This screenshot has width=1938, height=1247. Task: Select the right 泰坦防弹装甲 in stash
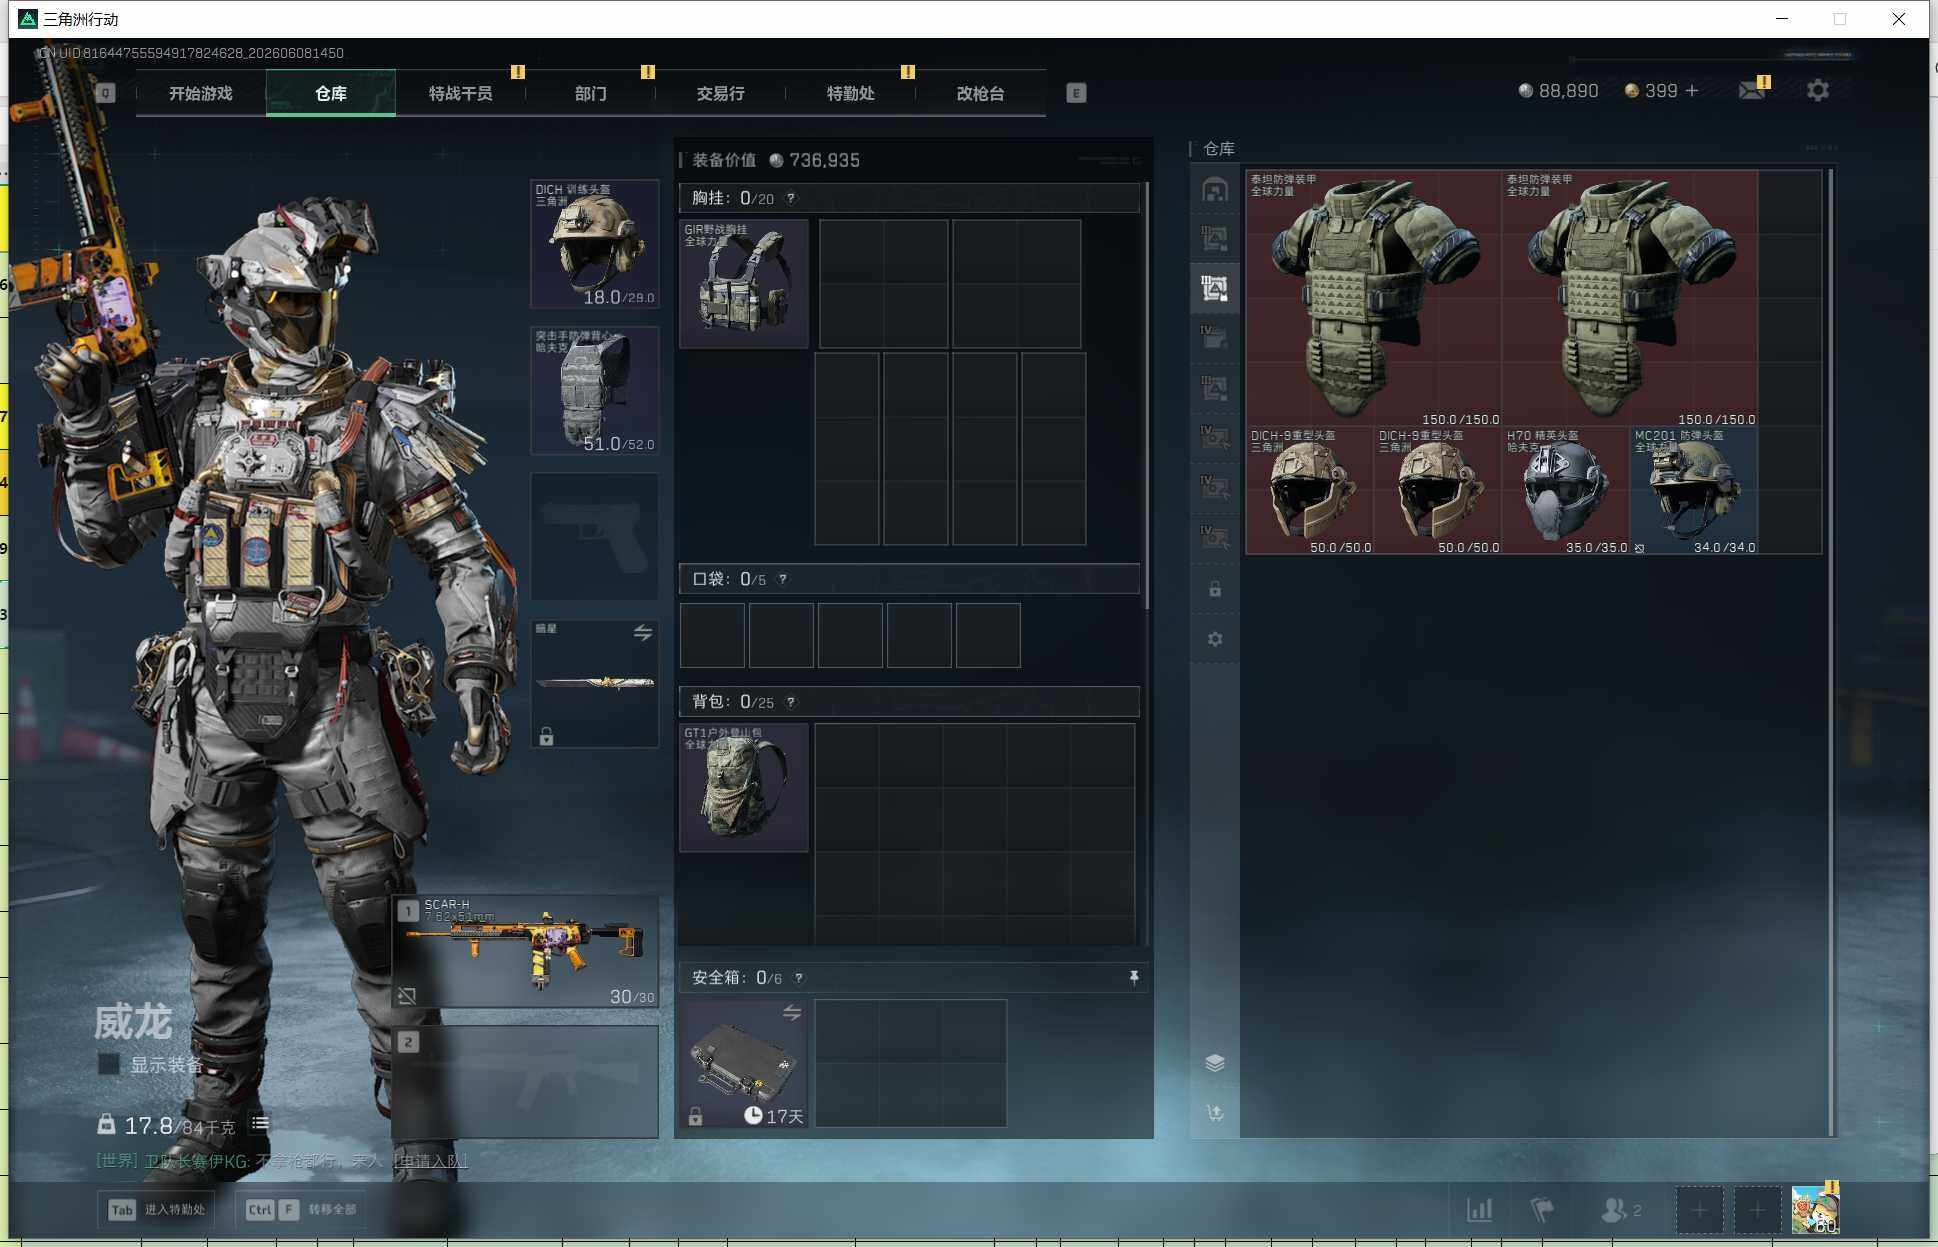1630,298
